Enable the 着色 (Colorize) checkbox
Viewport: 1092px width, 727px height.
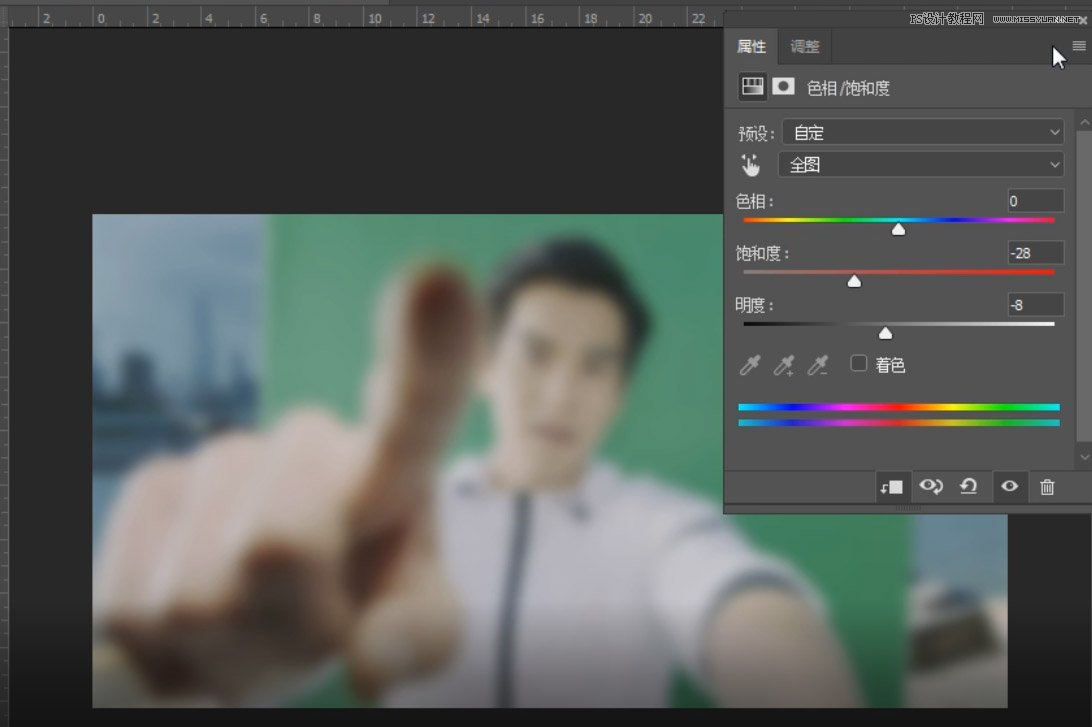click(858, 364)
